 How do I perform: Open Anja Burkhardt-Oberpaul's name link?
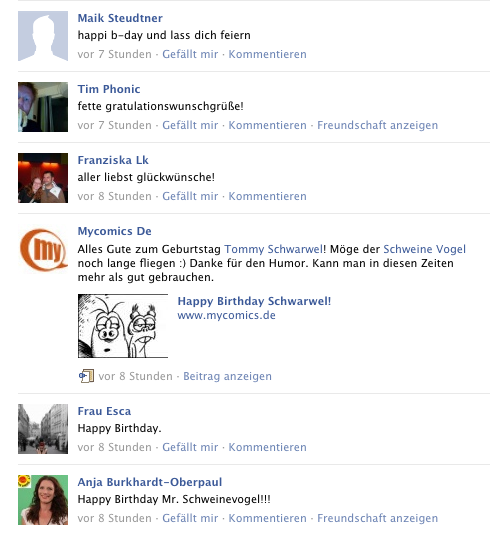(150, 482)
